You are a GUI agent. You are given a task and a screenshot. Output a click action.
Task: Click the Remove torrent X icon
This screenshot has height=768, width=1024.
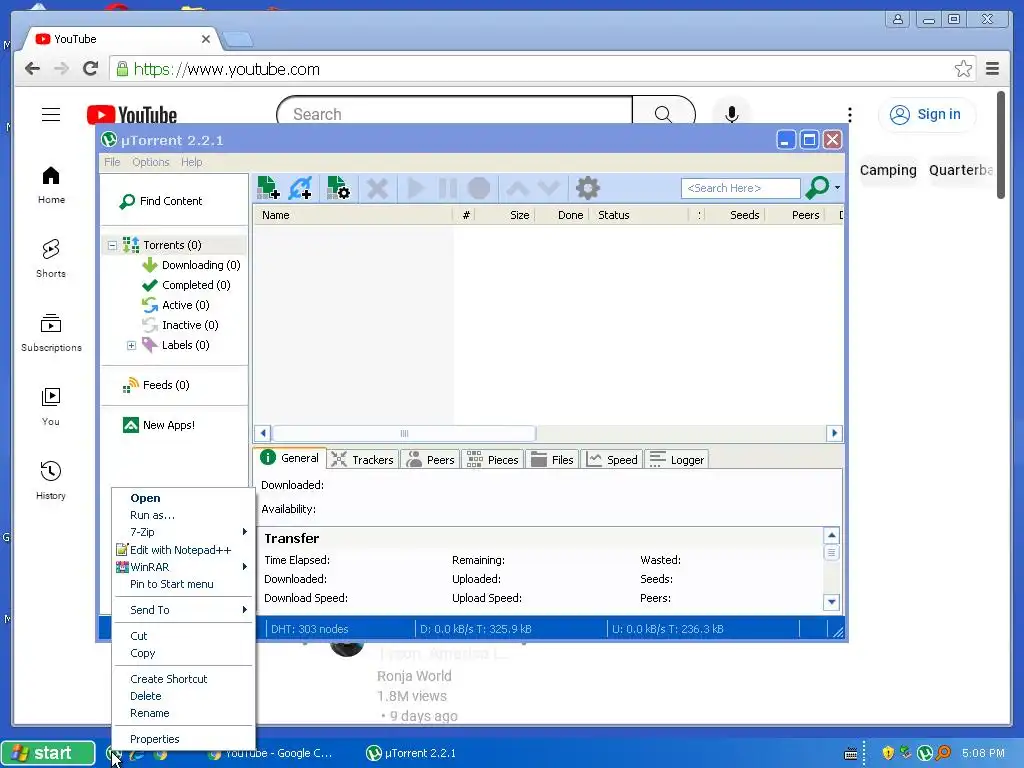[x=377, y=189]
